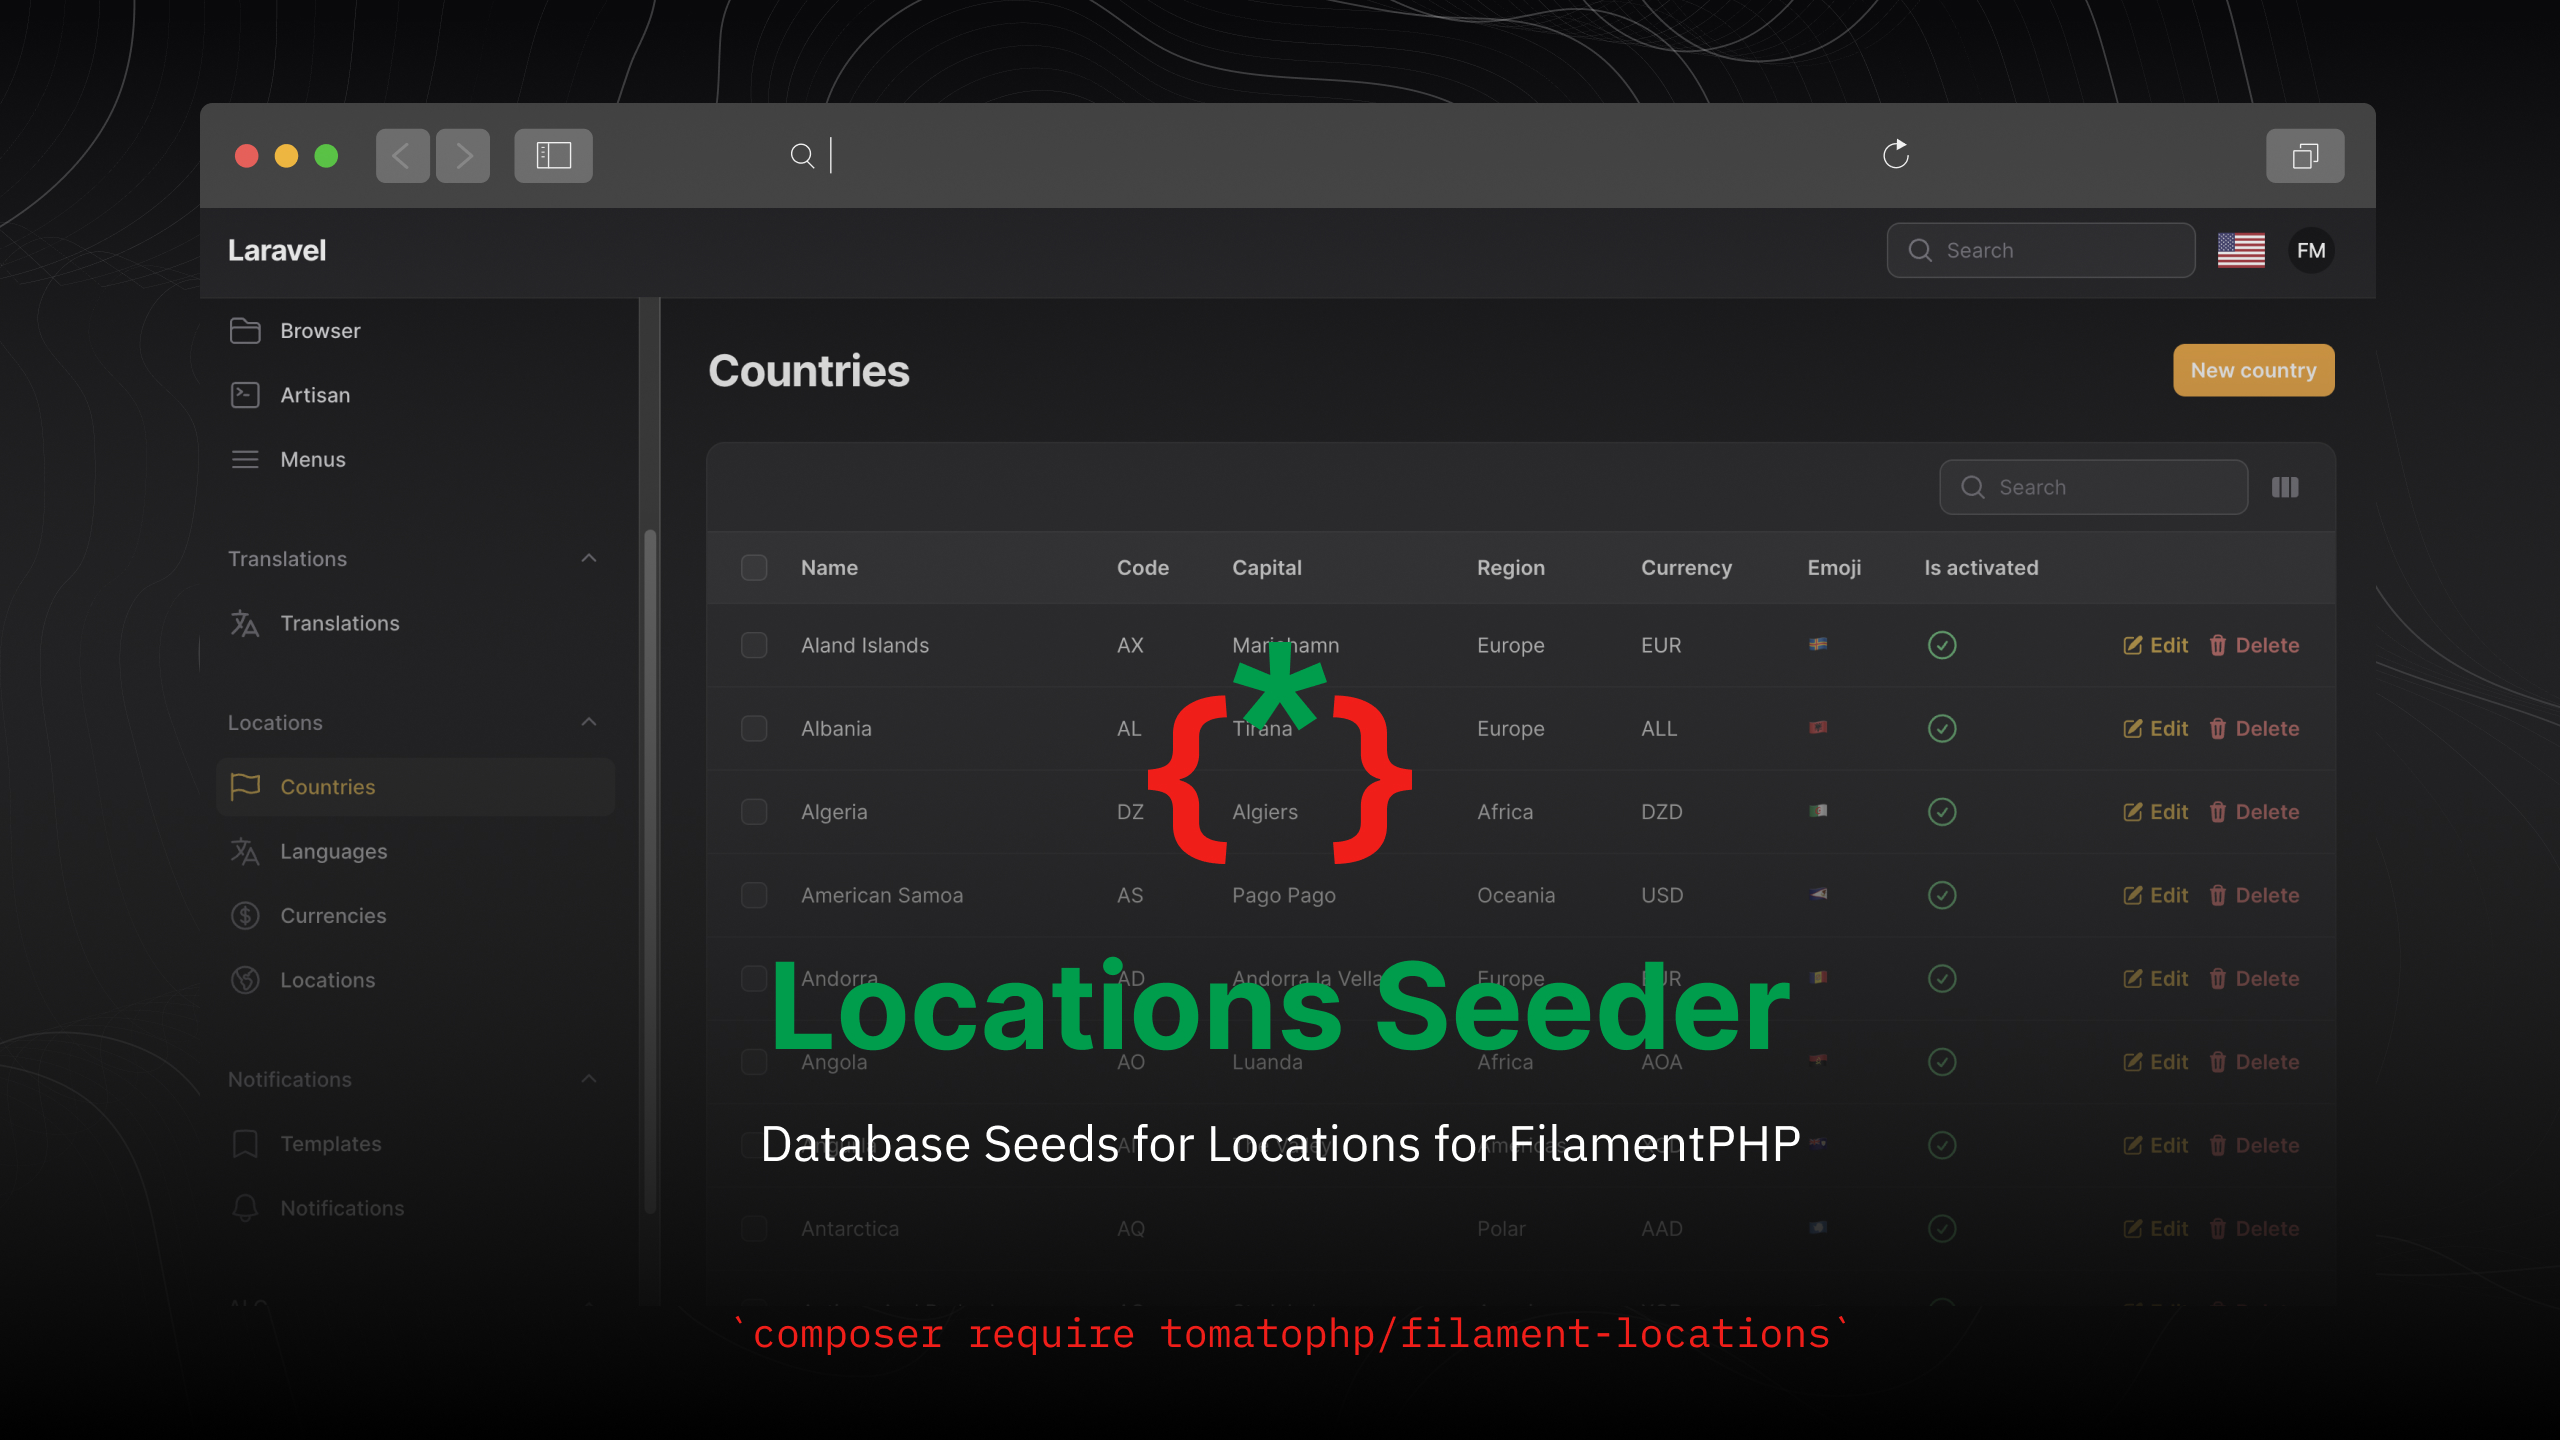2560x1440 pixels.
Task: Click the Artisan sidebar icon
Action: [246, 394]
